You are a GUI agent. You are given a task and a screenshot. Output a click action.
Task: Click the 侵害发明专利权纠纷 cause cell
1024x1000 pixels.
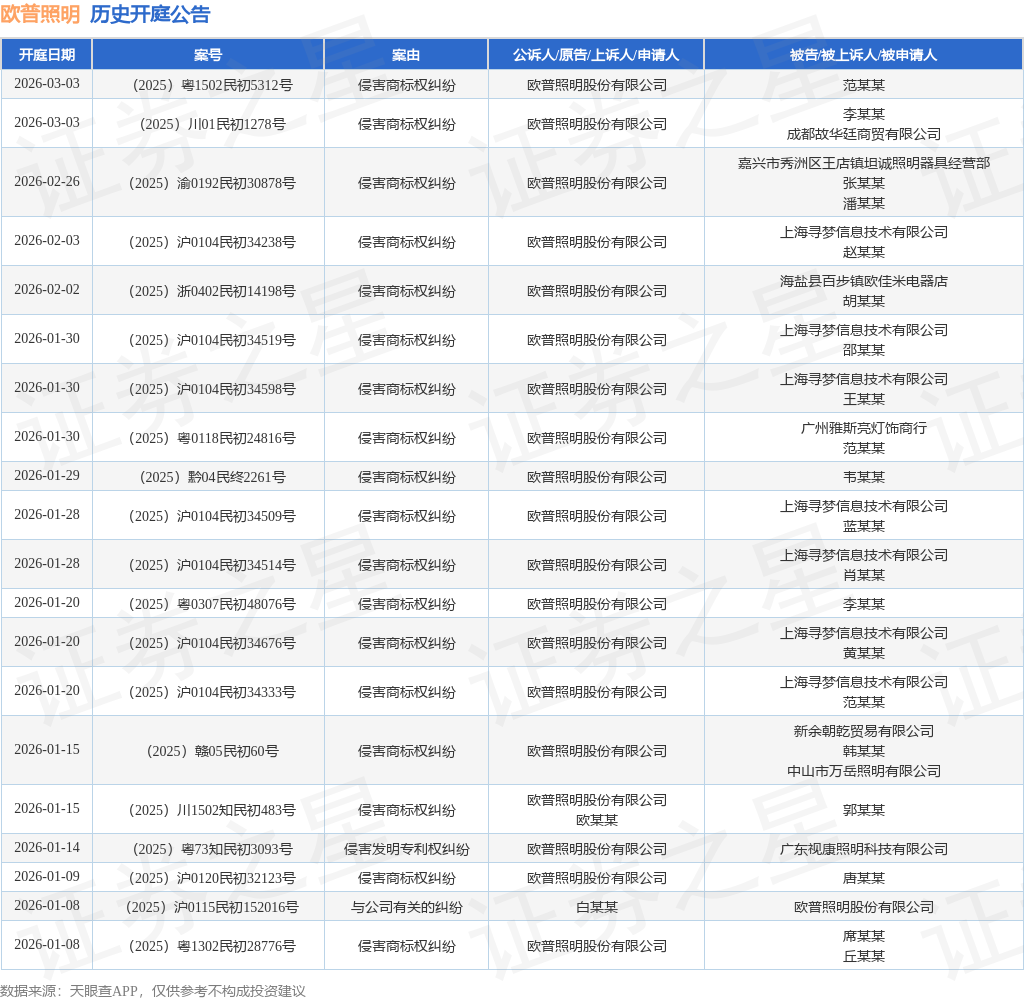point(406,848)
